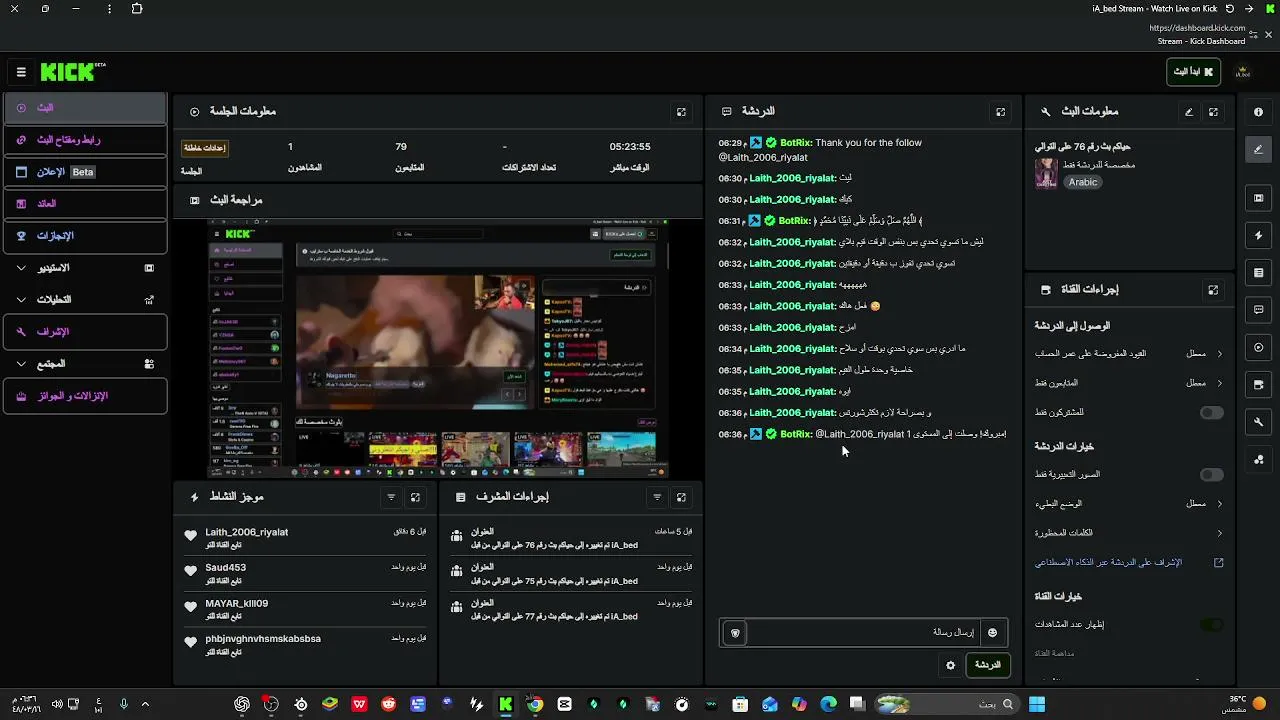1280x720 pixels.
Task: Click the live time value 05:23:55
Action: point(630,147)
